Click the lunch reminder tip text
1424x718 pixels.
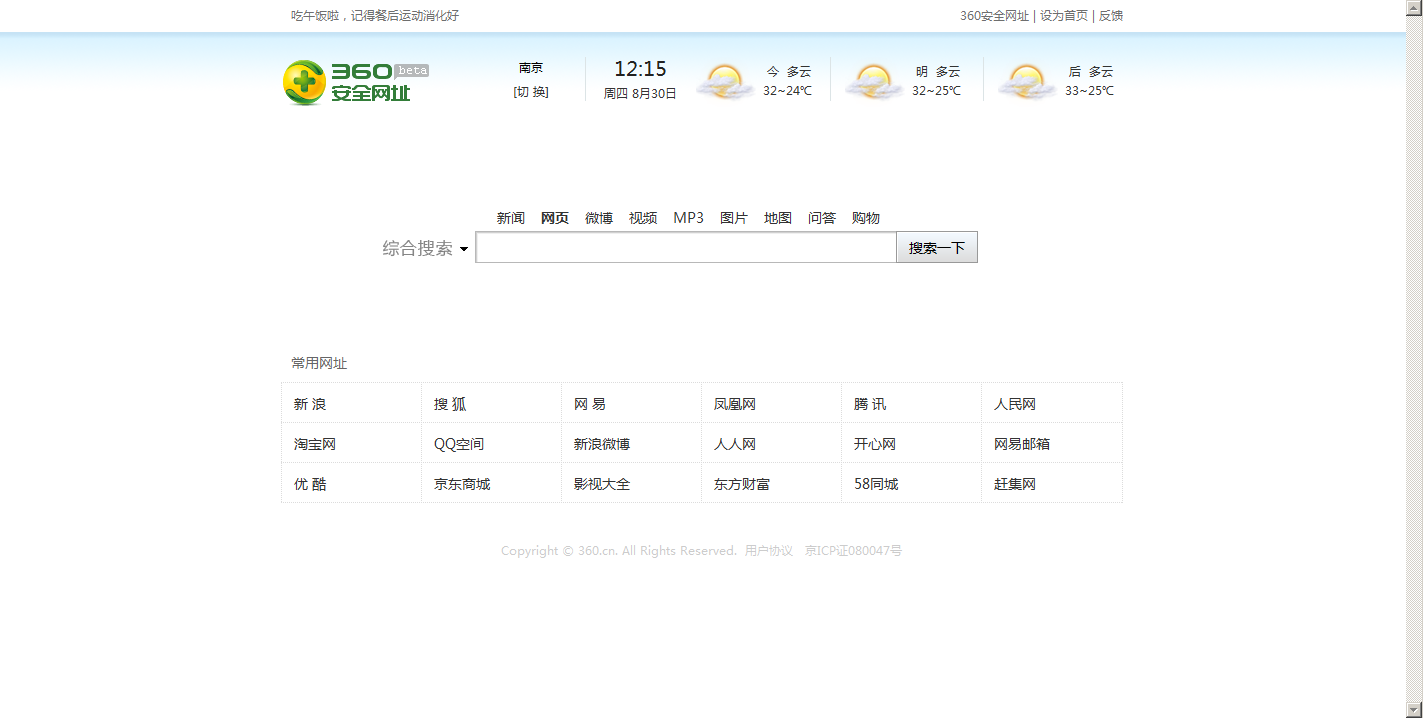click(x=375, y=16)
